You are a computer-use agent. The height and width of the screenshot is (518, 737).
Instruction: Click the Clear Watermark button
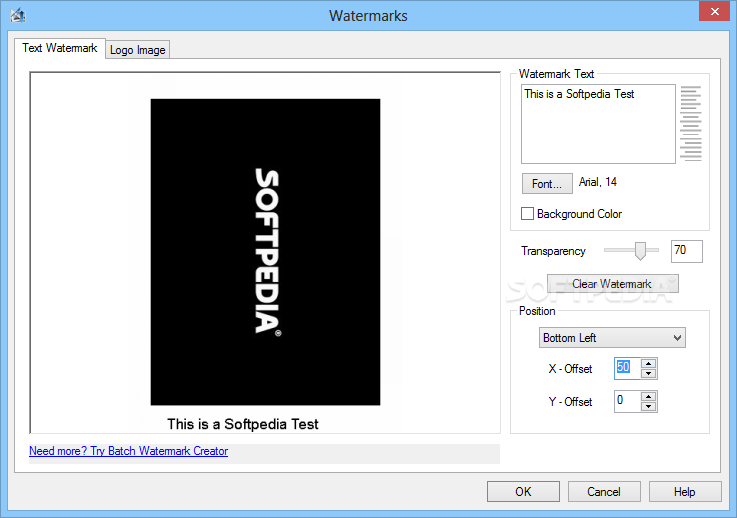612,284
